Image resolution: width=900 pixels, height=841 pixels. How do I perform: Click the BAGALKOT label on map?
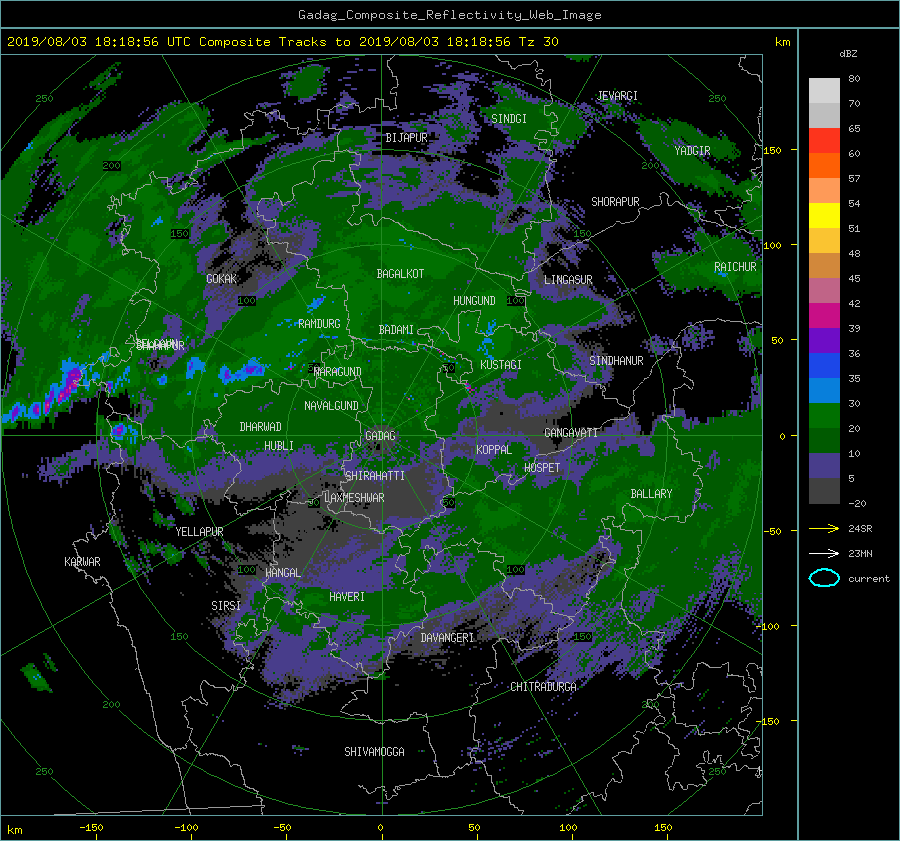tap(400, 274)
